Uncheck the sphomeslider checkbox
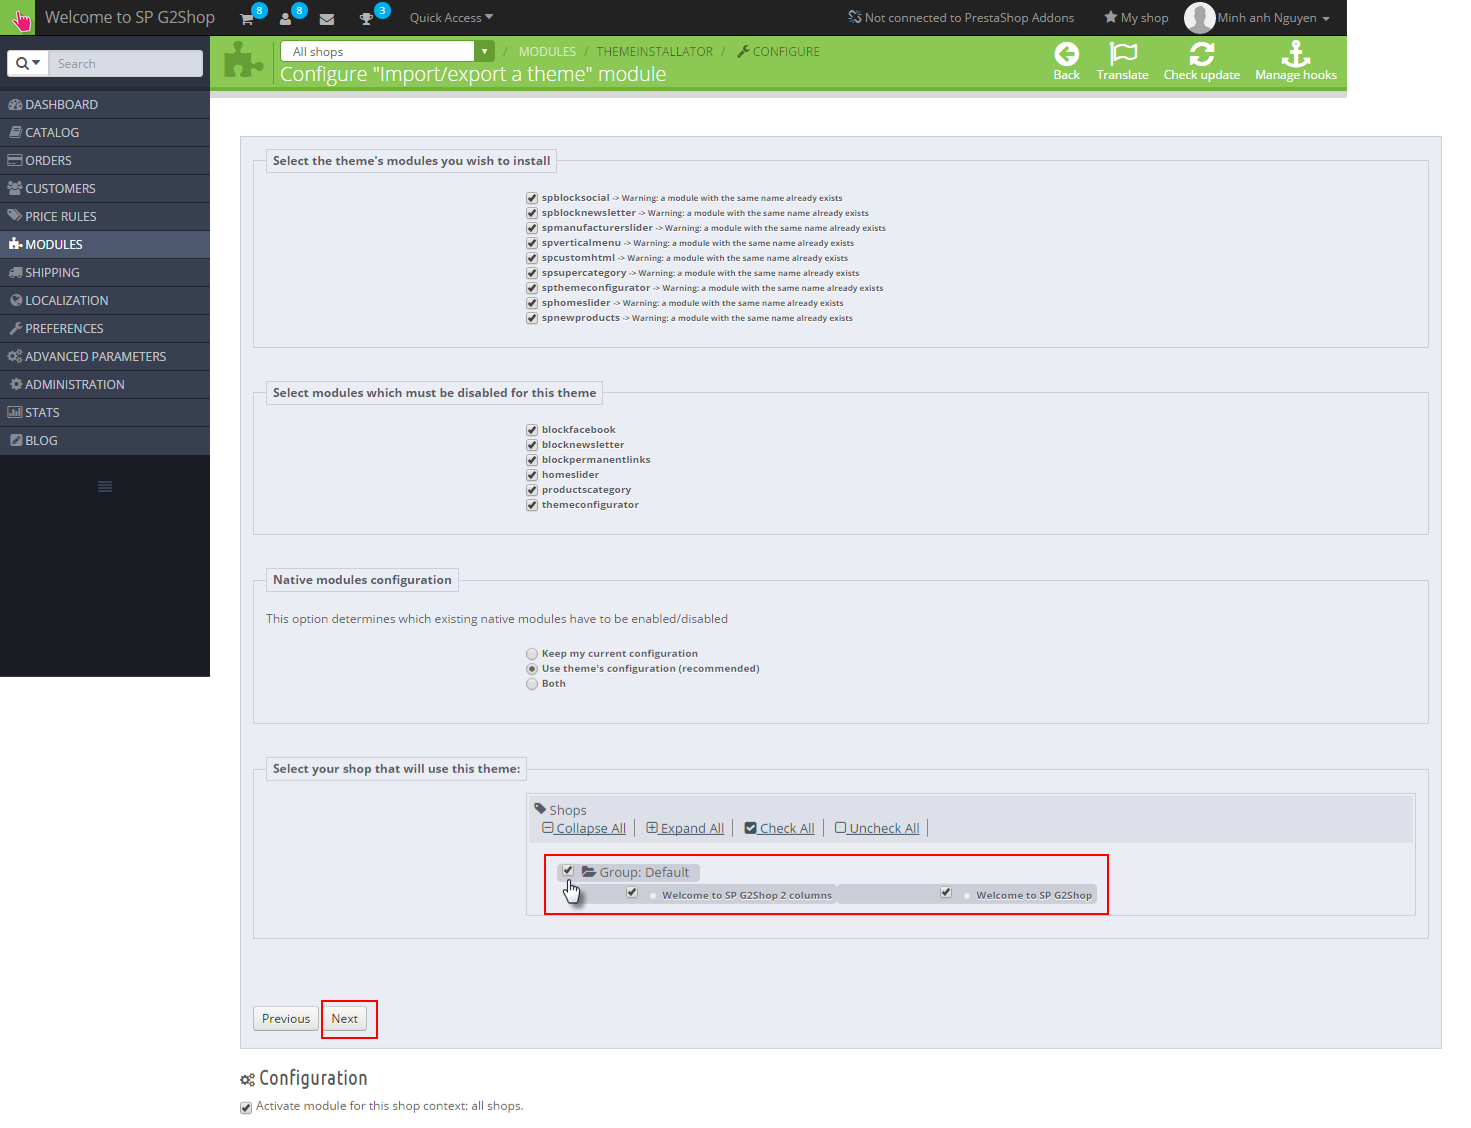The width and height of the screenshot is (1471, 1128). pyautogui.click(x=532, y=303)
